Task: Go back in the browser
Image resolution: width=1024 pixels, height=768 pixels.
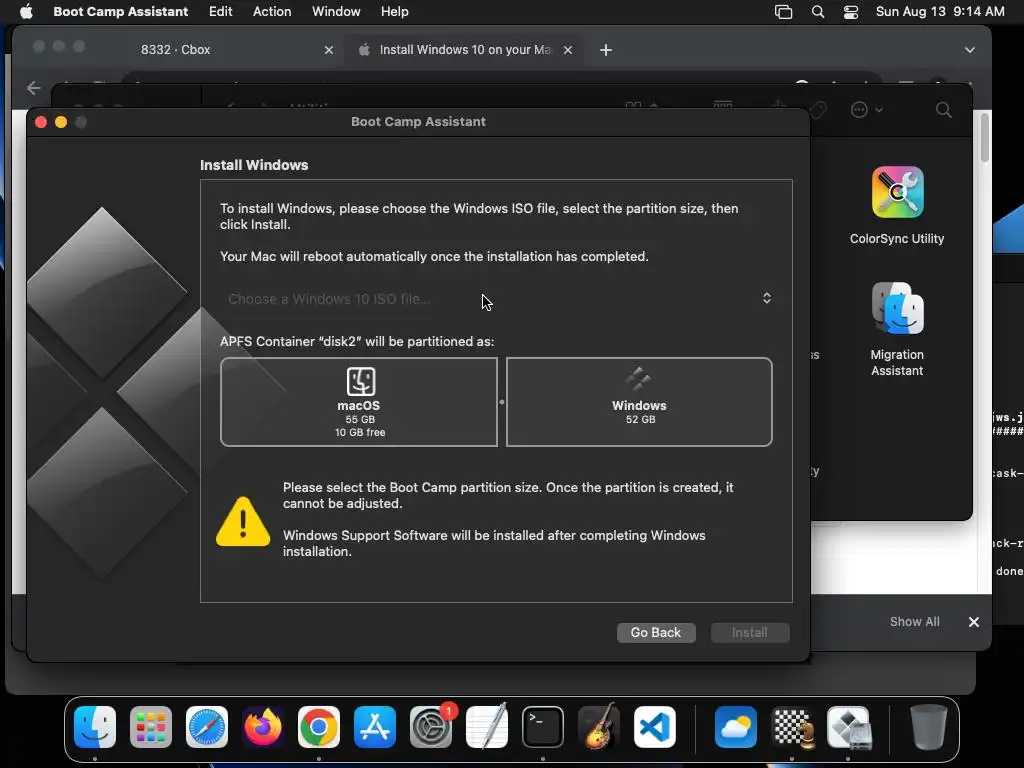Action: tap(34, 88)
